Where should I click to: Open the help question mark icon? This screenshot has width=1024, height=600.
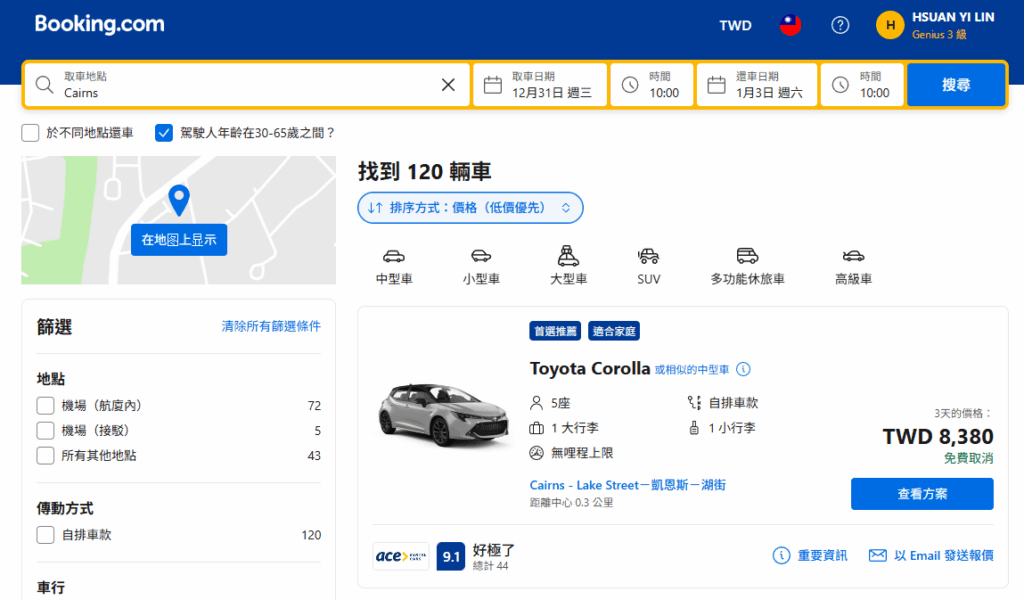coord(839,25)
